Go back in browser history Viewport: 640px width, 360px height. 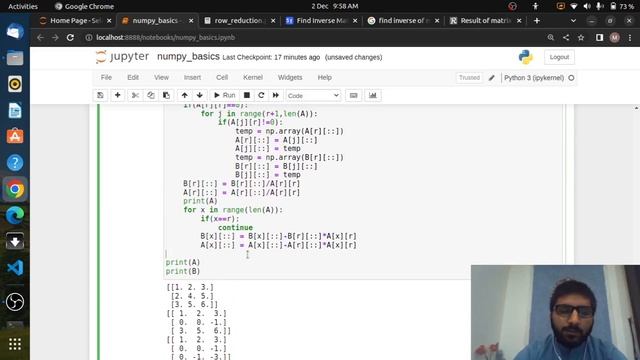[40, 38]
